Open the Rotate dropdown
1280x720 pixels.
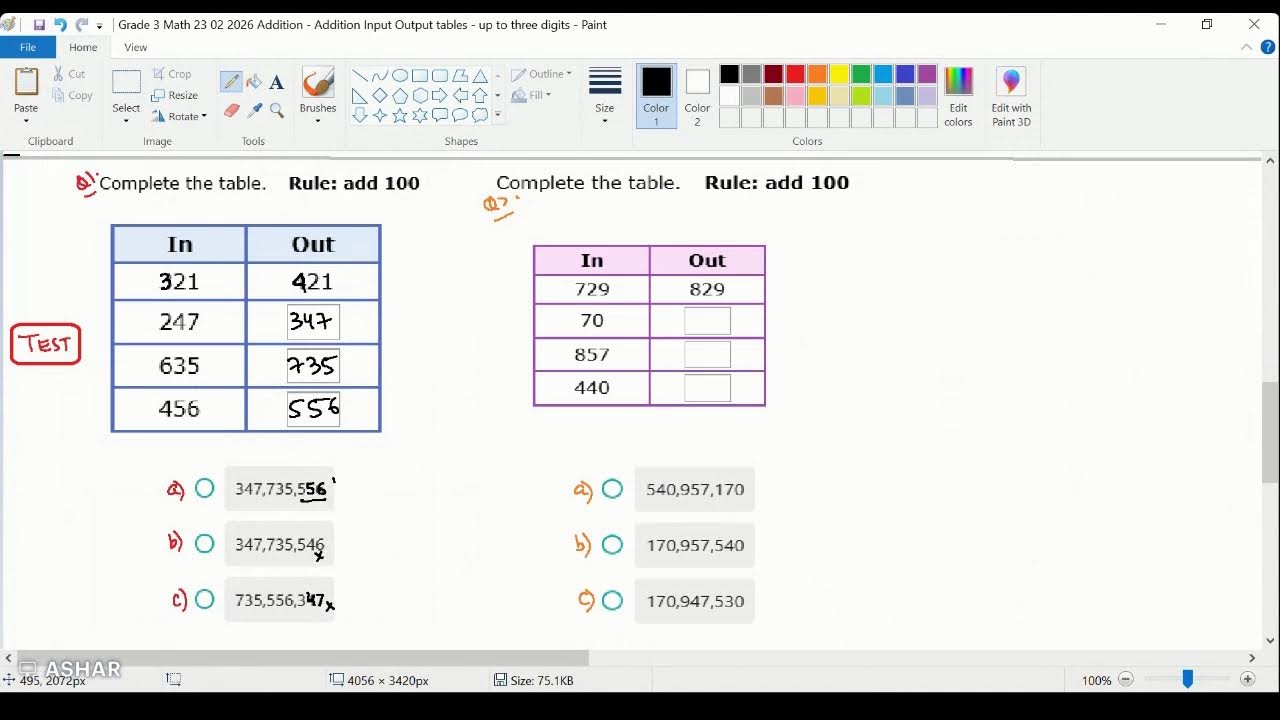pyautogui.click(x=180, y=116)
